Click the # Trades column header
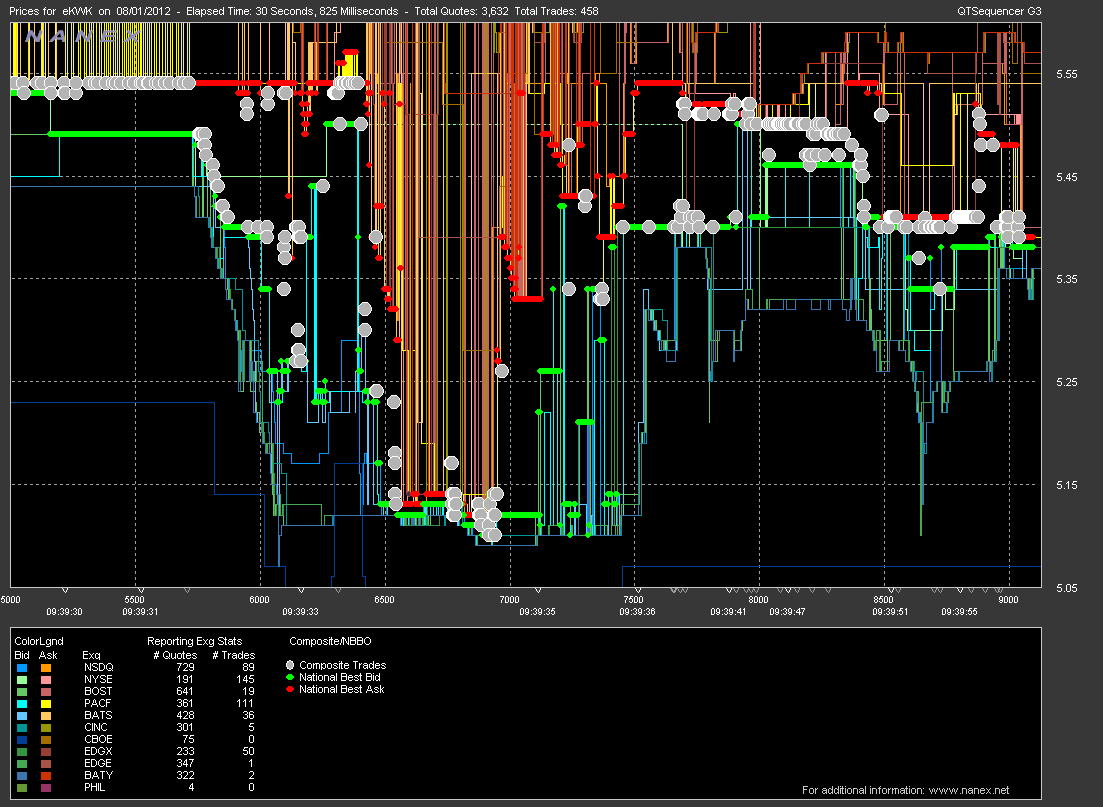1103x807 pixels. (x=234, y=655)
